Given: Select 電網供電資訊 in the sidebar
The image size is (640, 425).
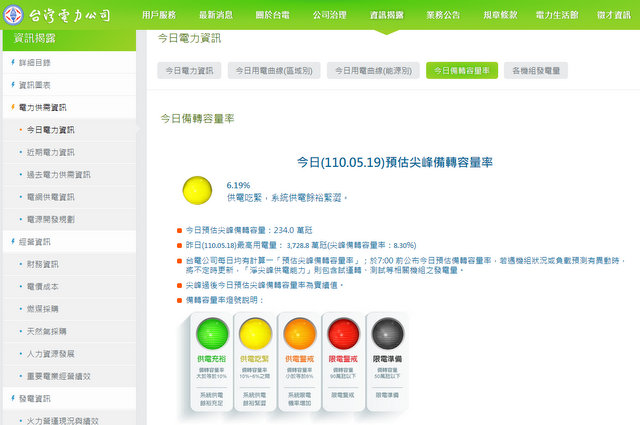Looking at the screenshot, I should pyautogui.click(x=69, y=197).
